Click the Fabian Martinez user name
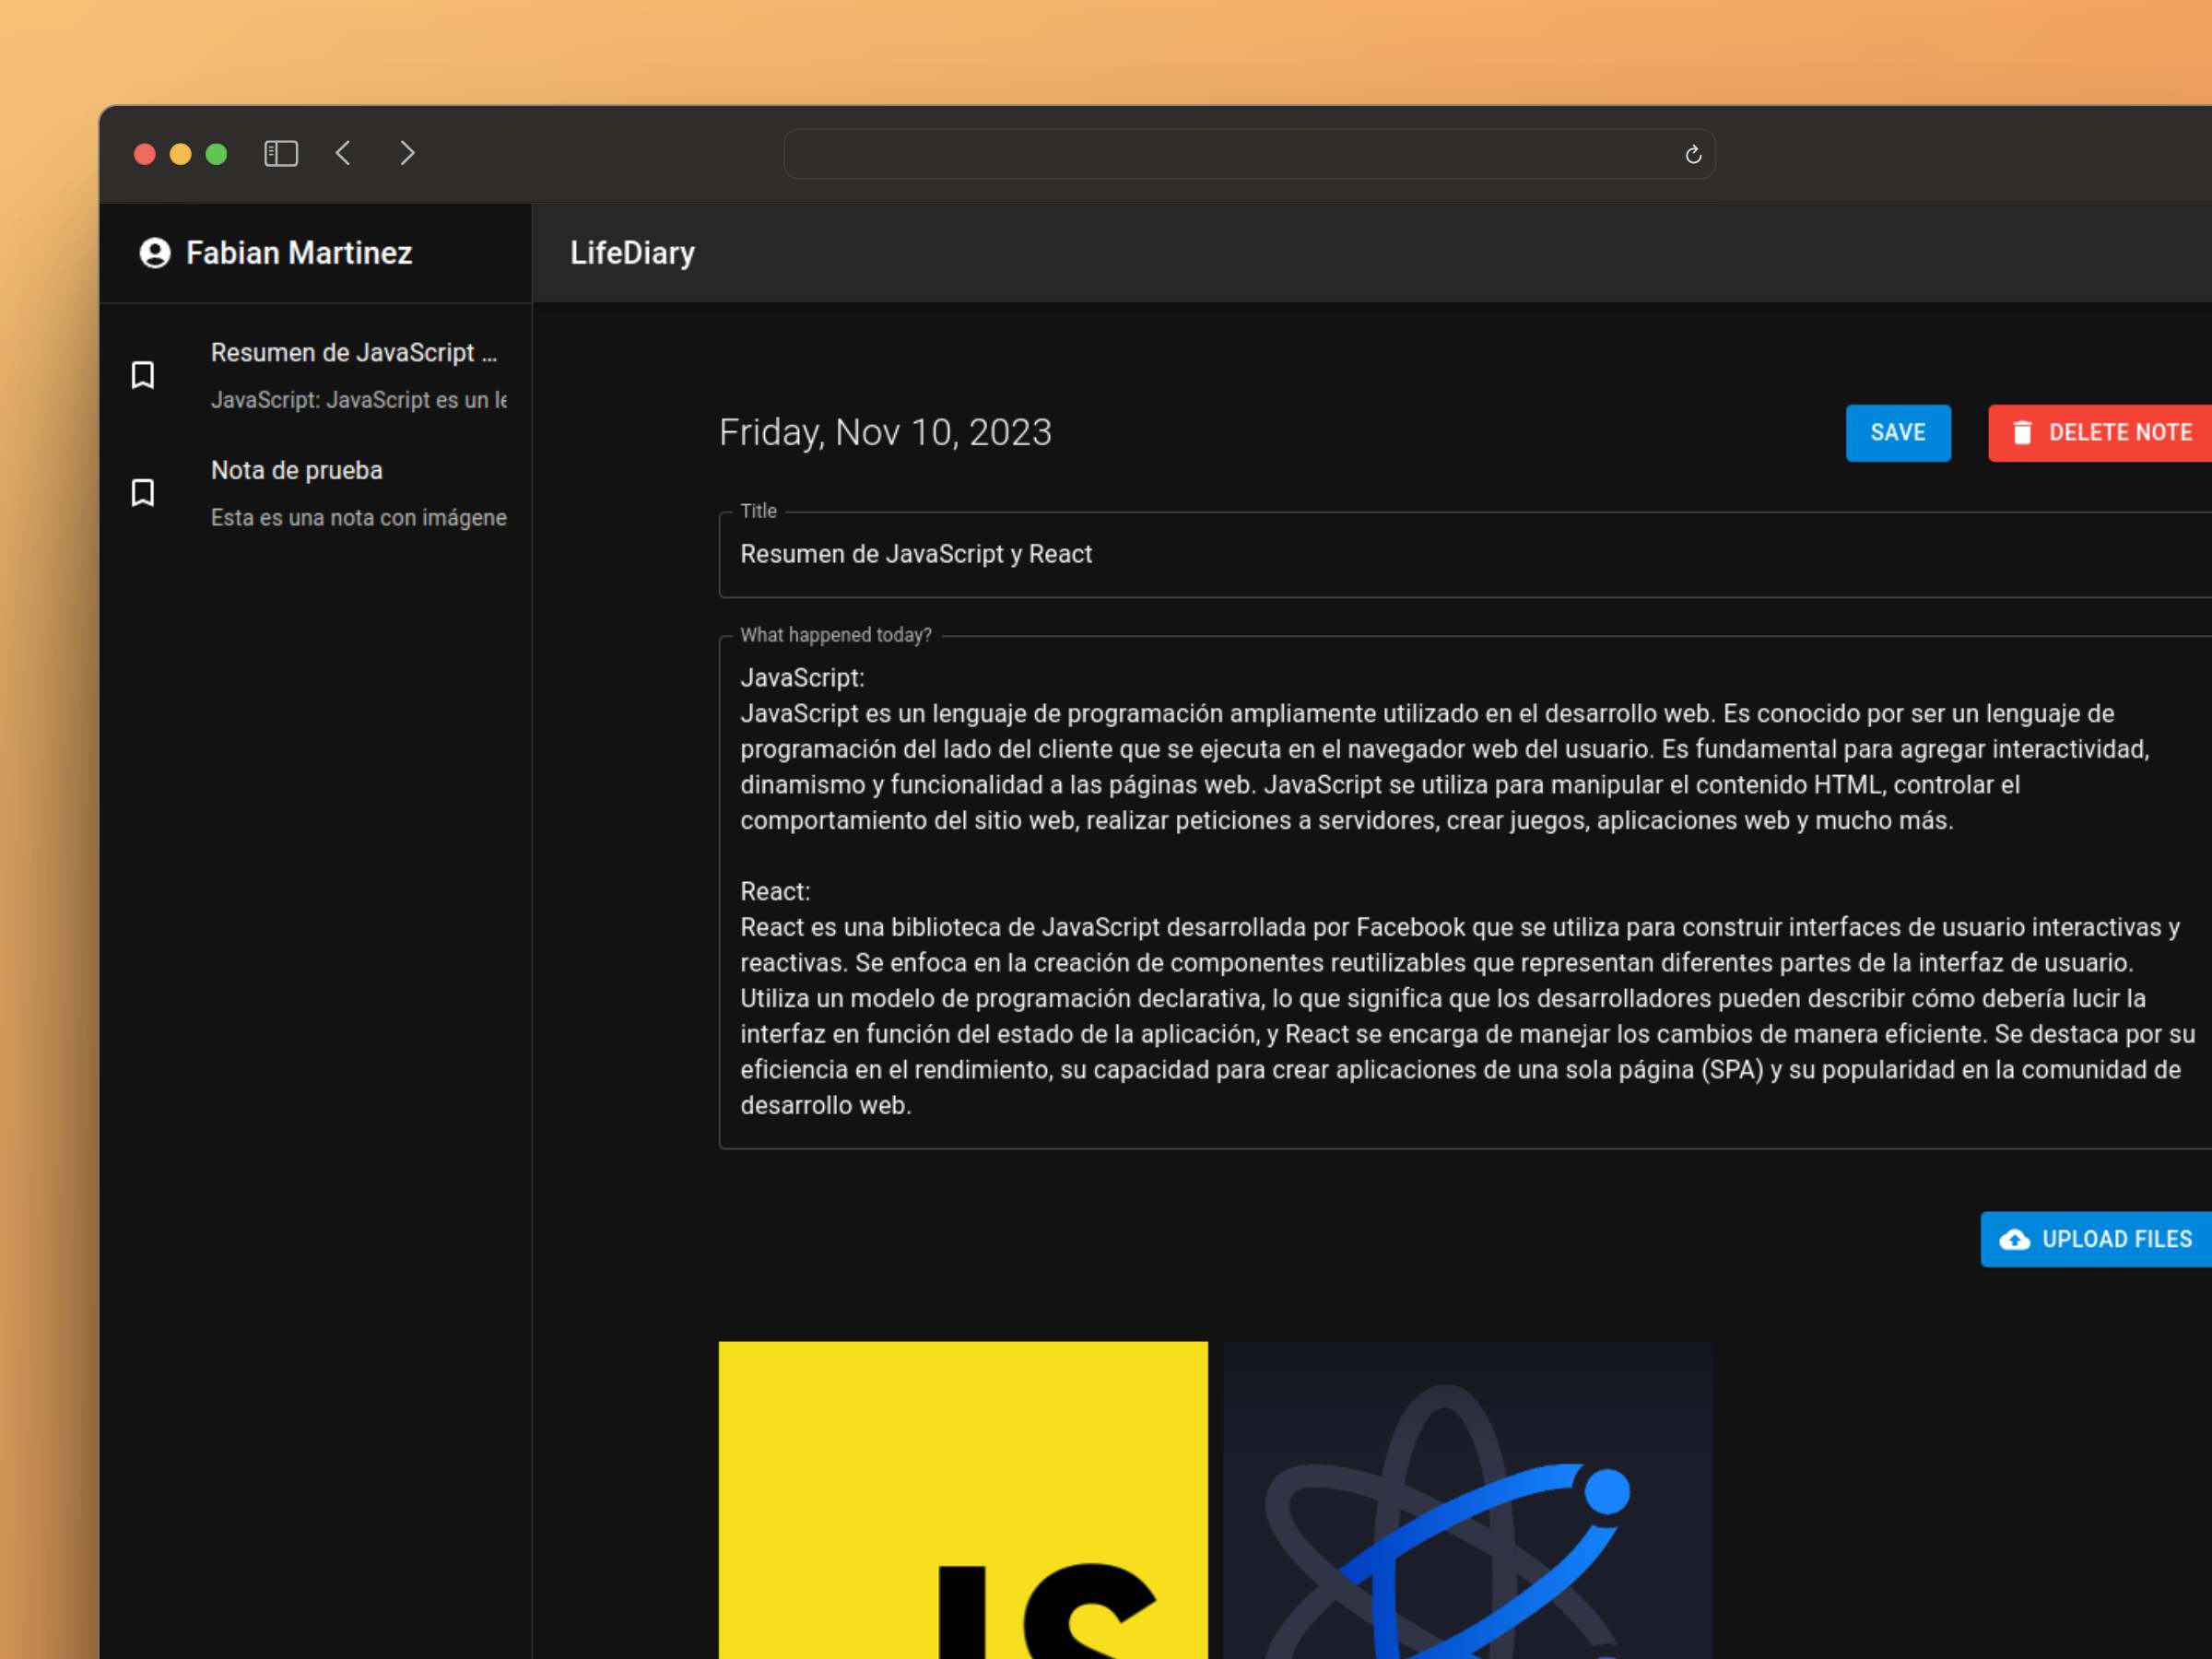This screenshot has height=1659, width=2212. 299,253
